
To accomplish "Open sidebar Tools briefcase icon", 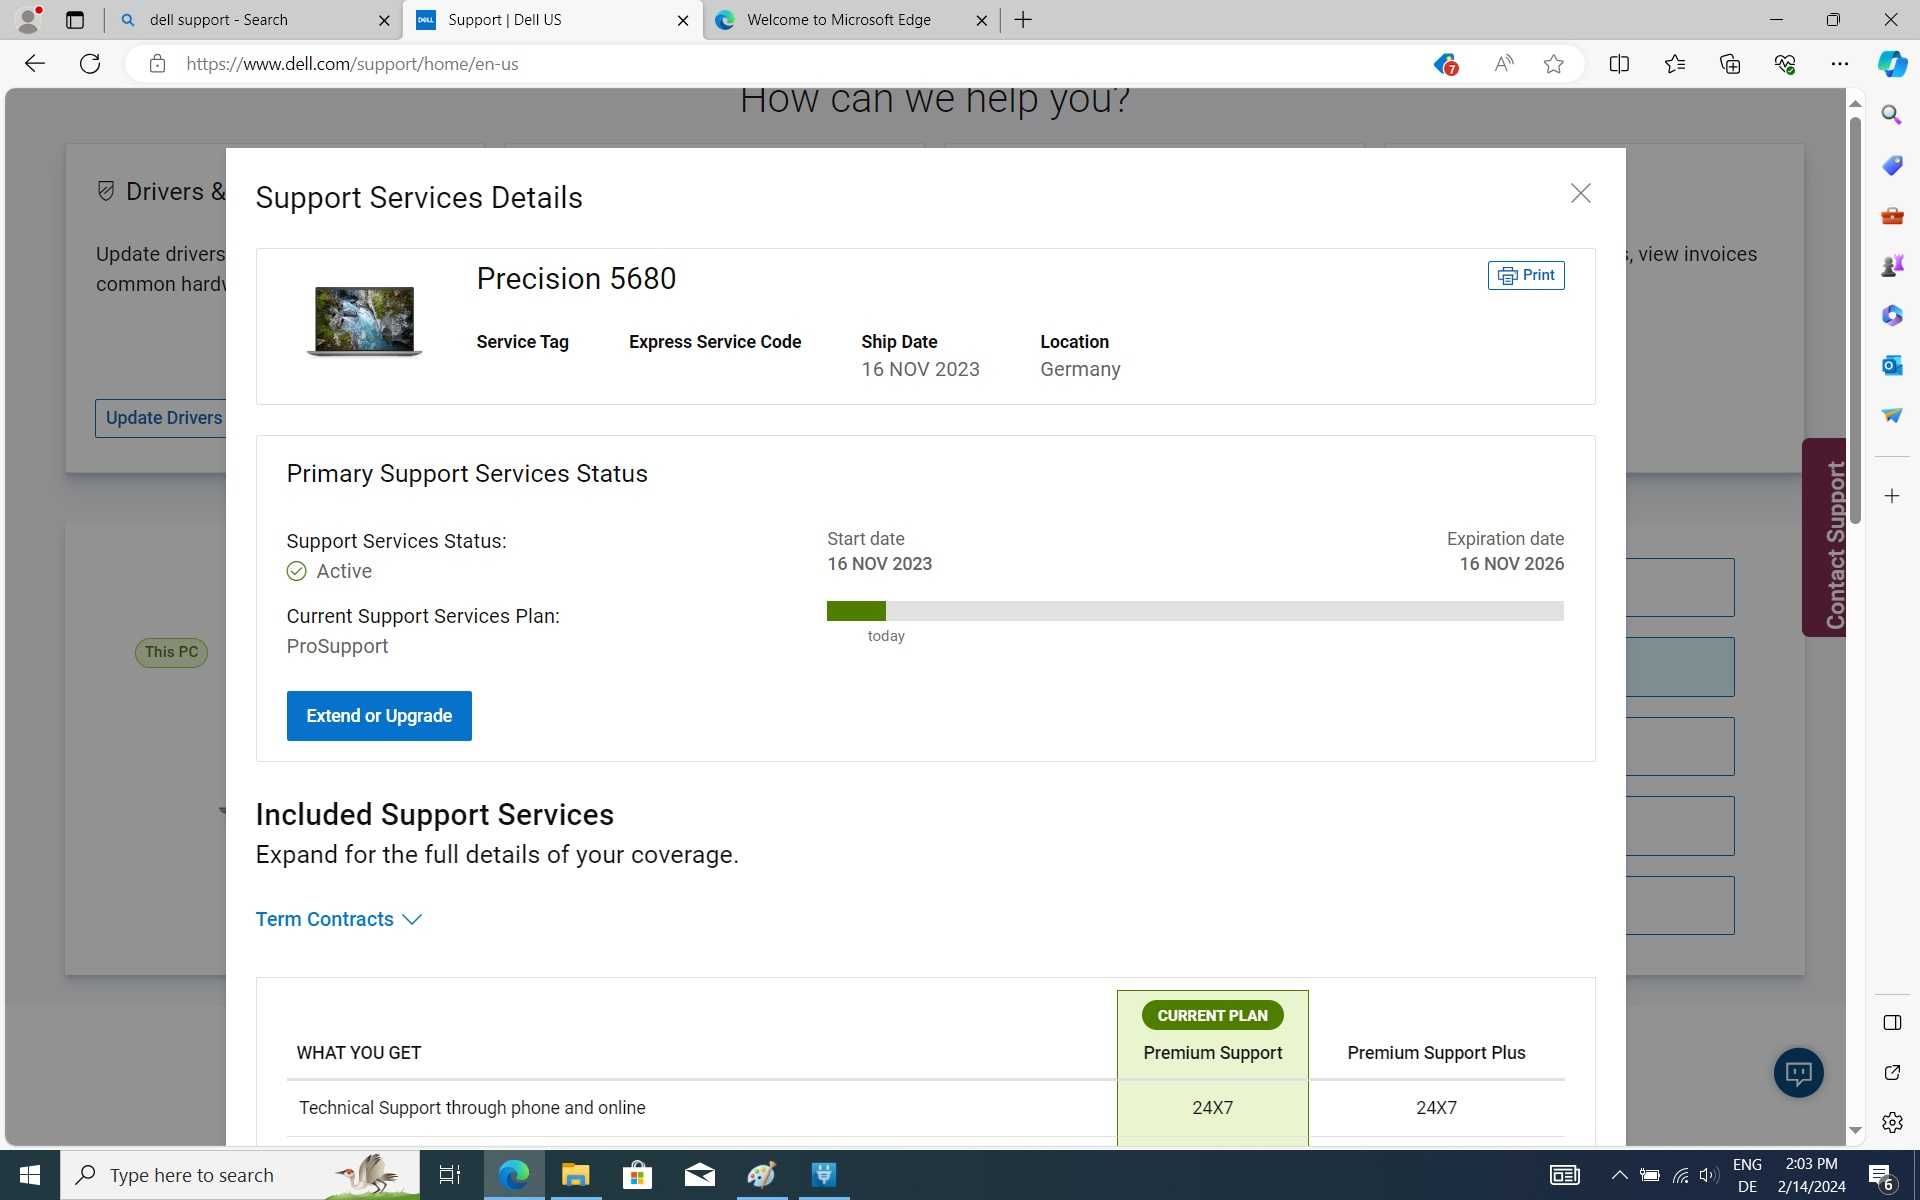I will tap(1892, 215).
